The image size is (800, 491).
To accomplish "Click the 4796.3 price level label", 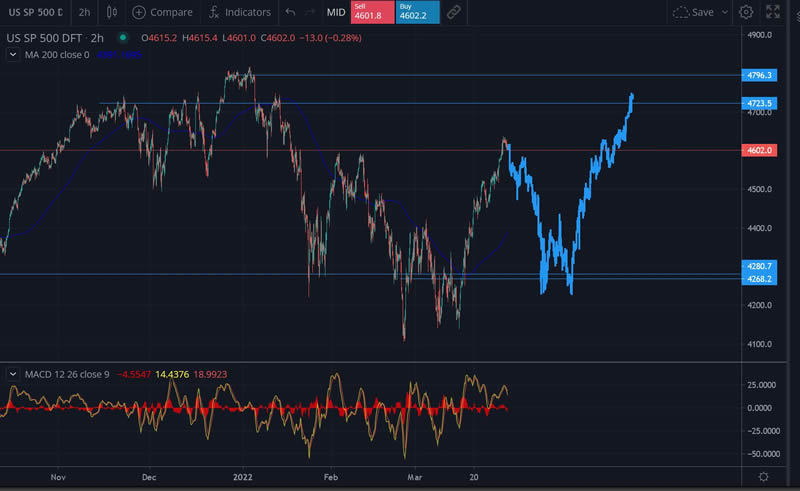I will (x=761, y=75).
